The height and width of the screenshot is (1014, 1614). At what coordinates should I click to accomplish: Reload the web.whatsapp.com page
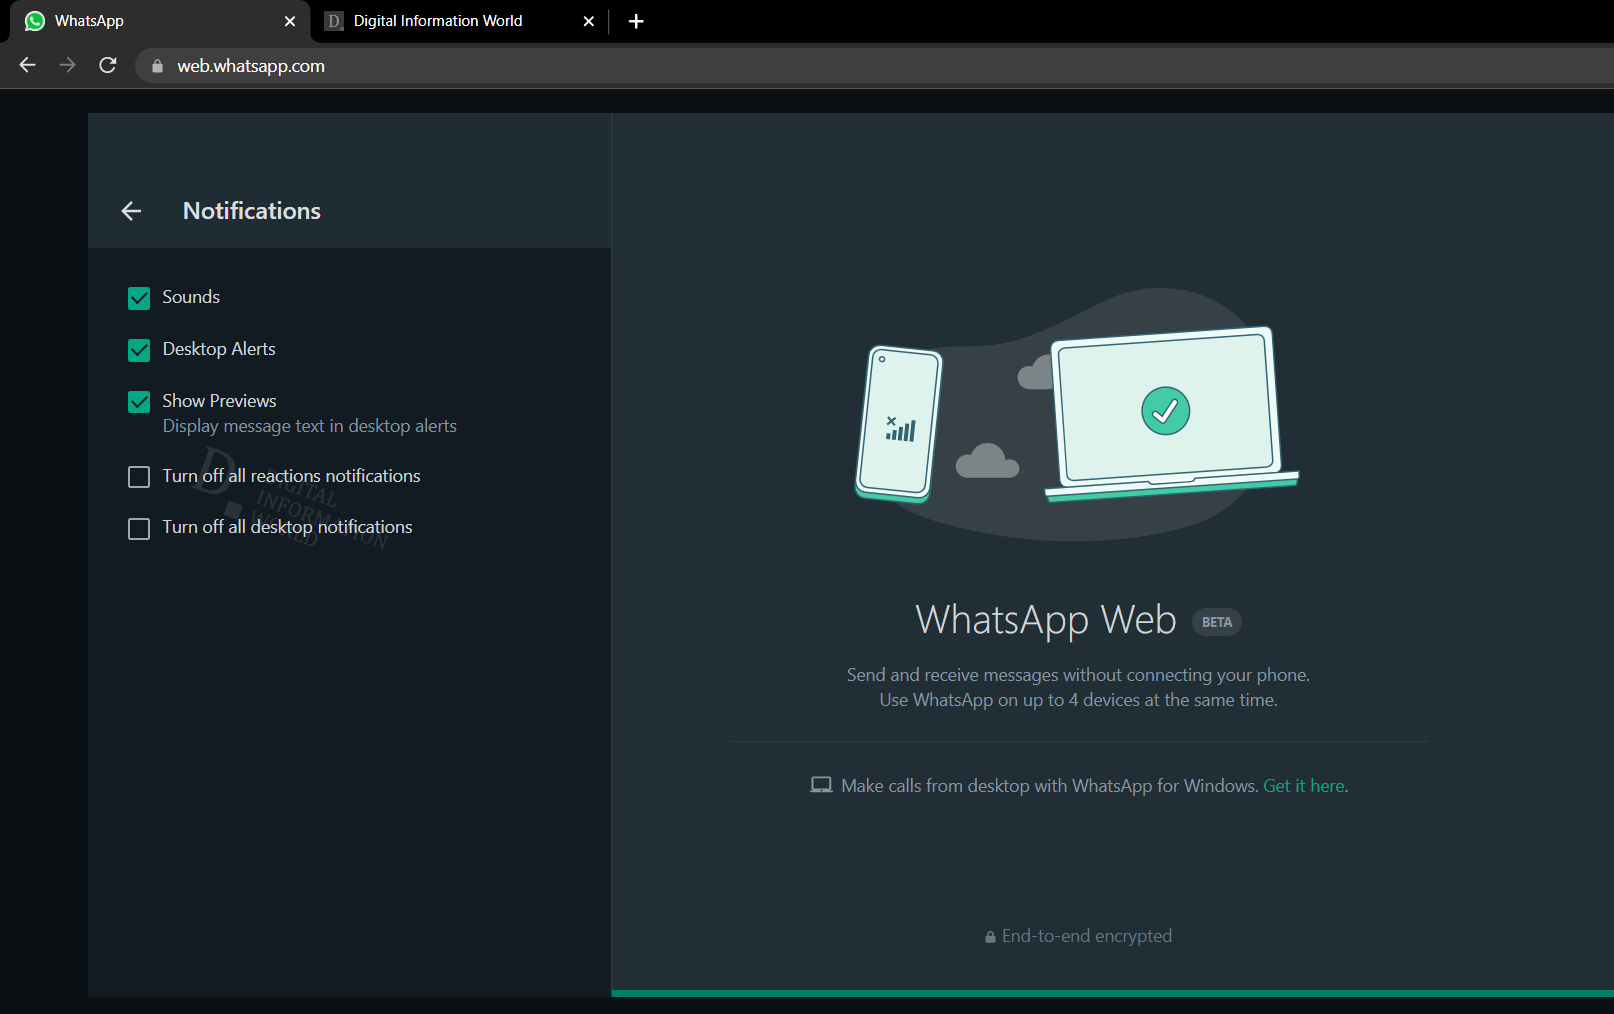pyautogui.click(x=108, y=65)
